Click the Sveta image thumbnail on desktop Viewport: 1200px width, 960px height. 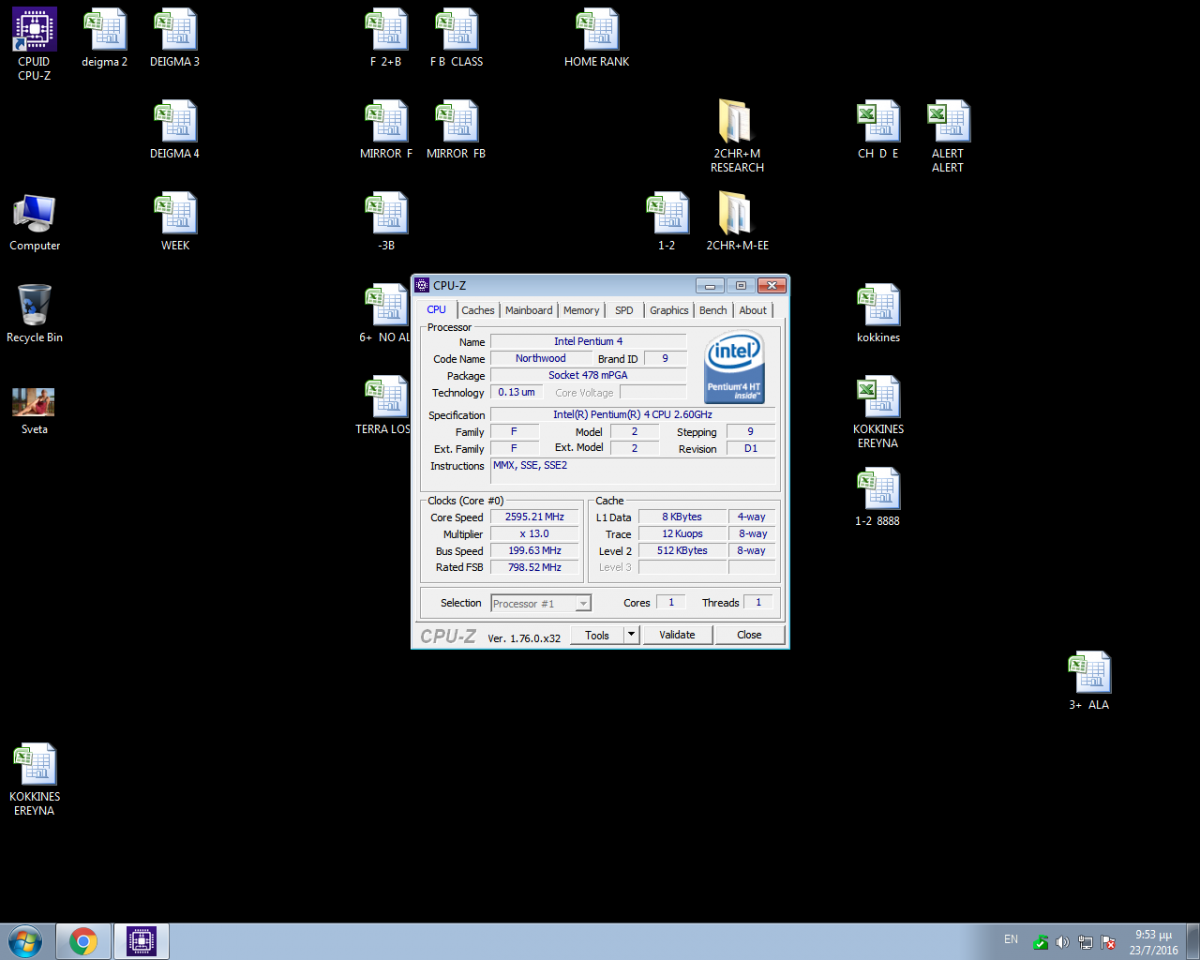coord(34,402)
